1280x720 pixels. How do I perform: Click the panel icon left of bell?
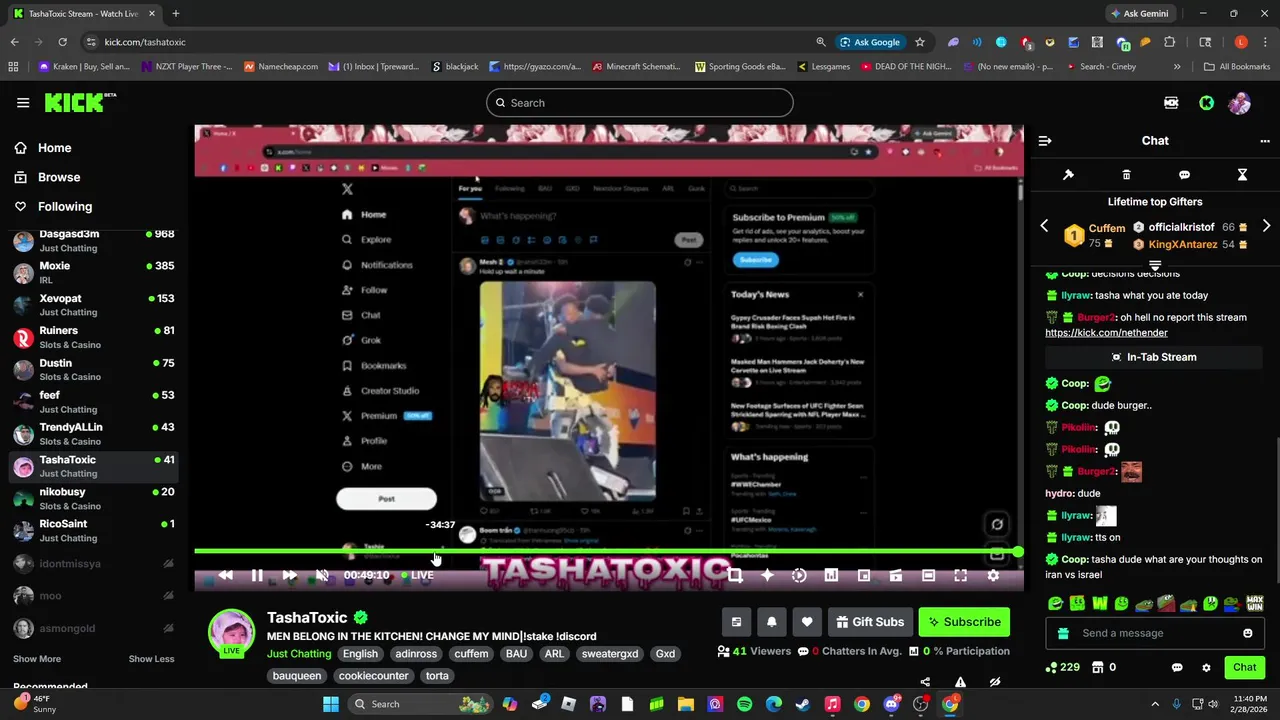tap(736, 622)
